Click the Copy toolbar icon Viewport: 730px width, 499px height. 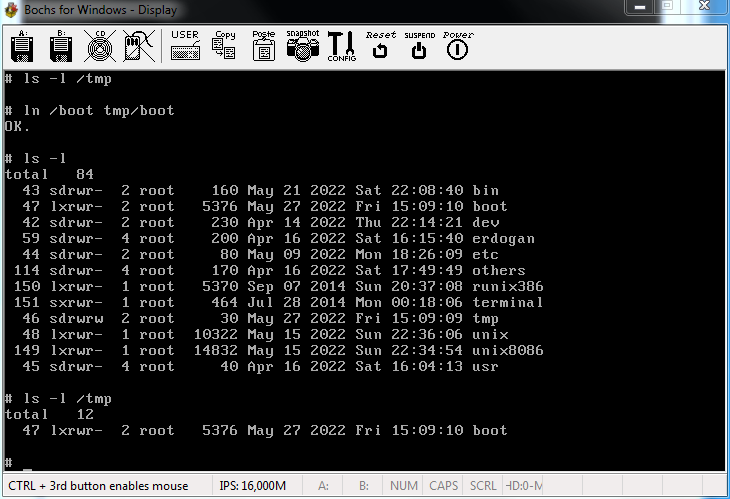(225, 46)
